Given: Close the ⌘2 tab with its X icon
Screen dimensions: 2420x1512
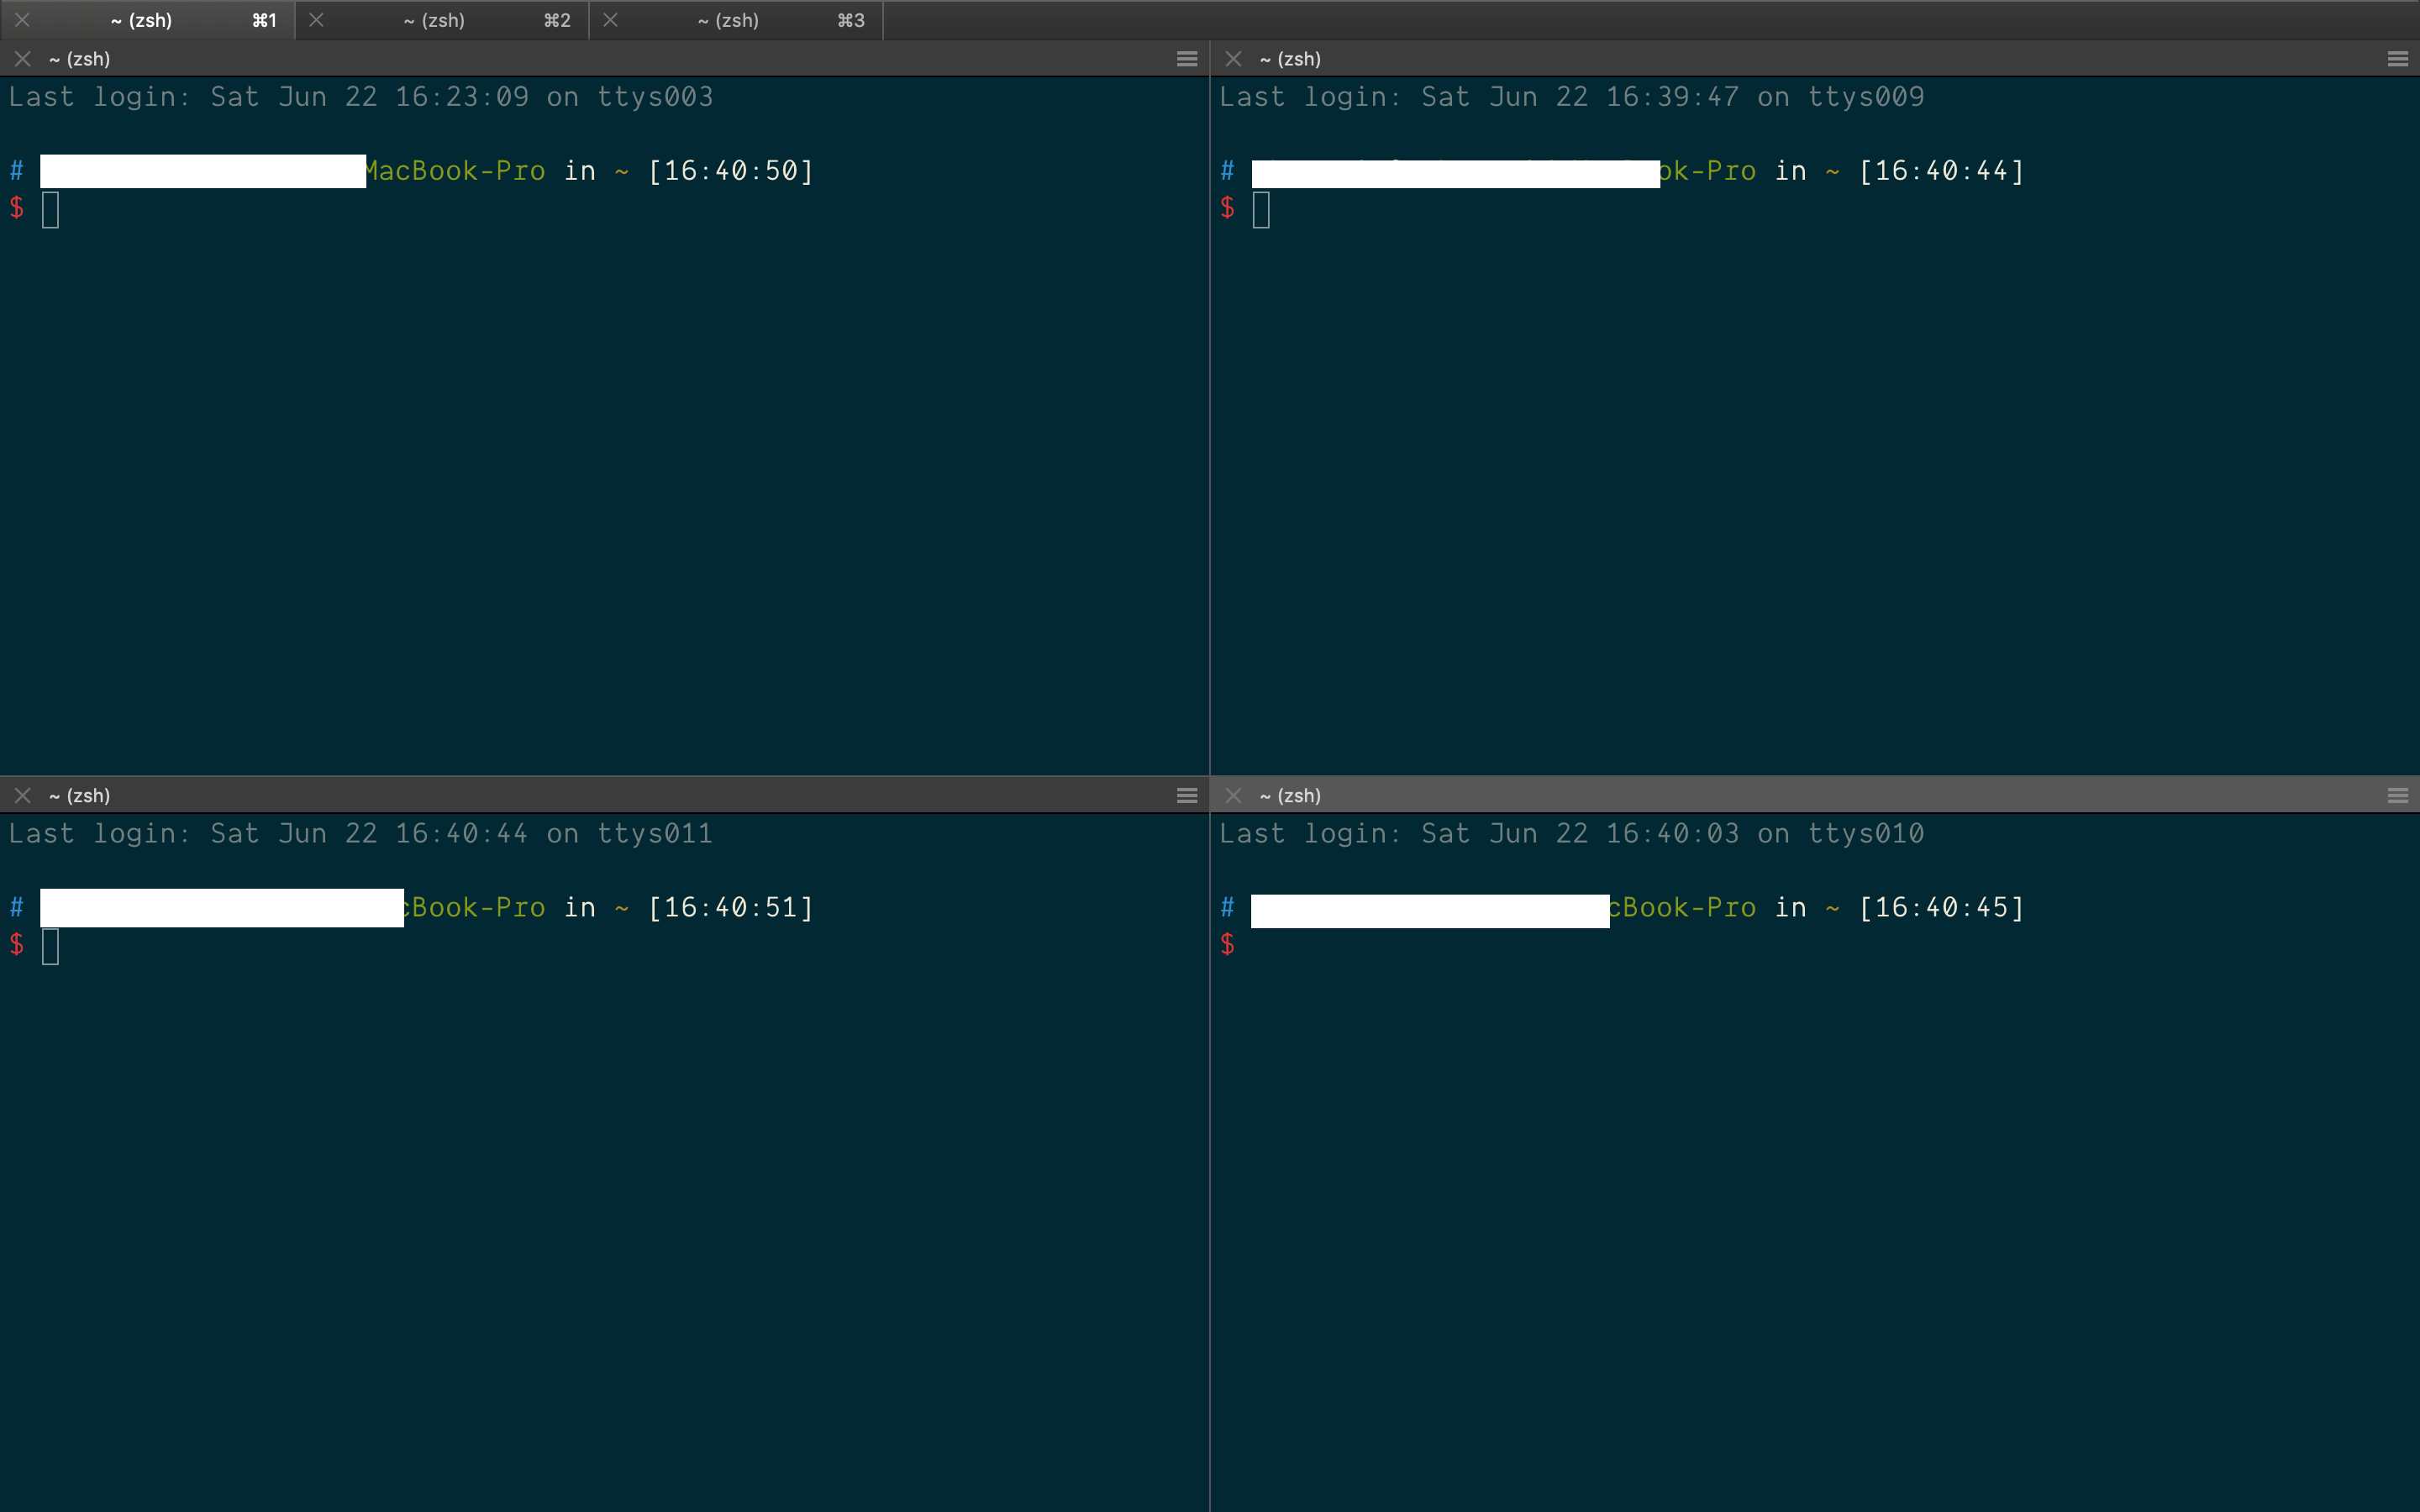Looking at the screenshot, I should pyautogui.click(x=316, y=20).
